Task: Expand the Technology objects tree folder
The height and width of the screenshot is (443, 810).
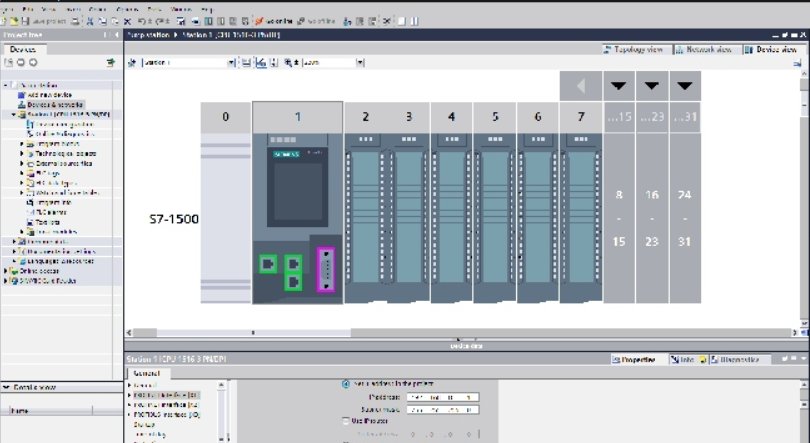Action: click(22, 153)
